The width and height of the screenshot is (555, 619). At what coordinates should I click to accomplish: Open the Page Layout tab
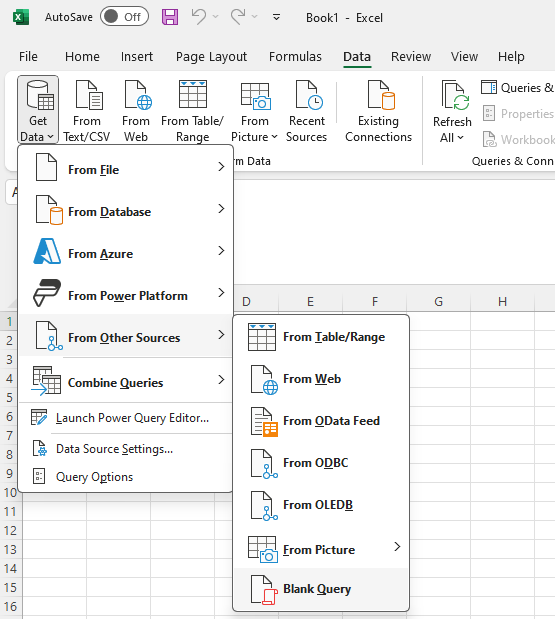tap(211, 57)
